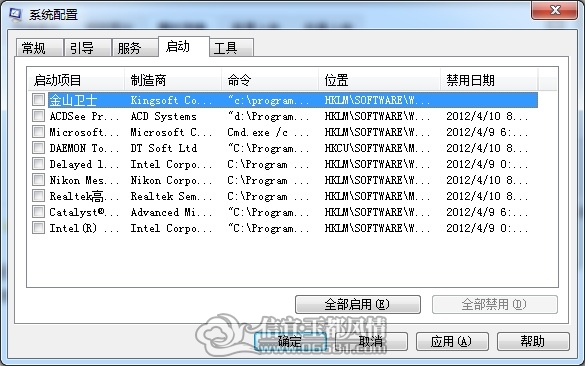Click the Kingsoft Co... manufacturer cell

click(171, 100)
